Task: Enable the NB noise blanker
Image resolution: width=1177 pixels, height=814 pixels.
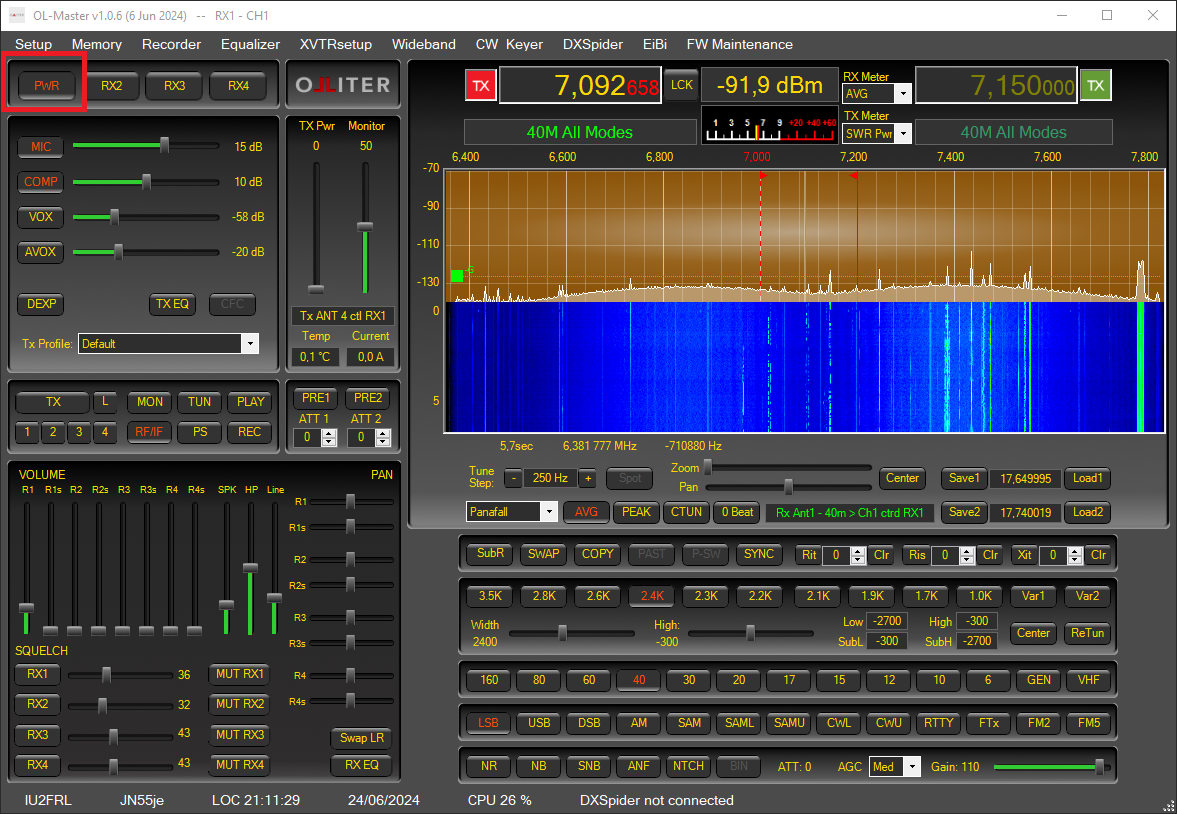Action: [x=538, y=766]
